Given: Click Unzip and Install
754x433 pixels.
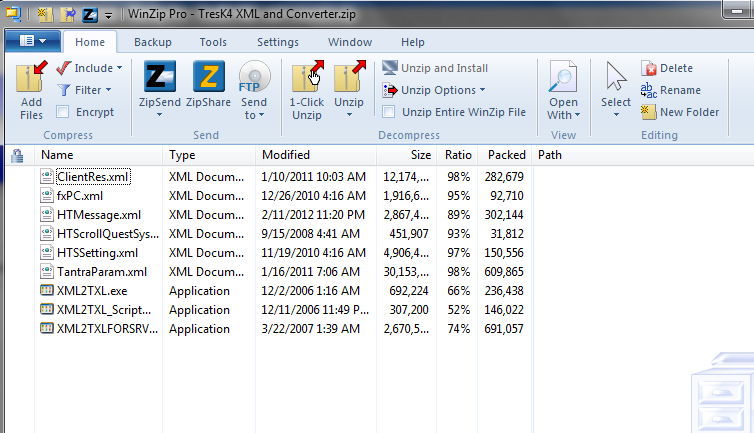Looking at the screenshot, I should (x=436, y=68).
